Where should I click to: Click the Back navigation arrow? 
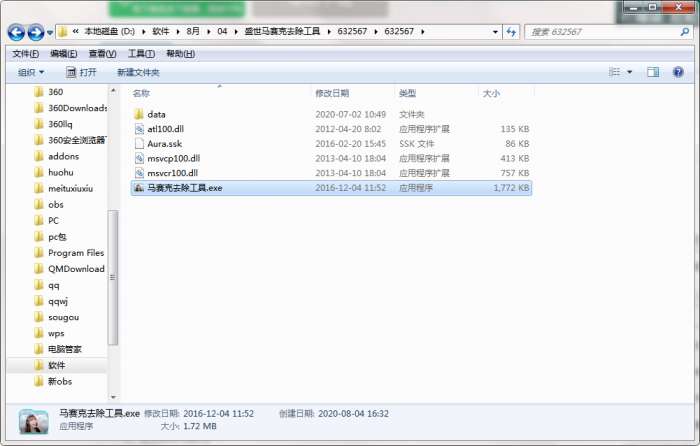tap(16, 32)
